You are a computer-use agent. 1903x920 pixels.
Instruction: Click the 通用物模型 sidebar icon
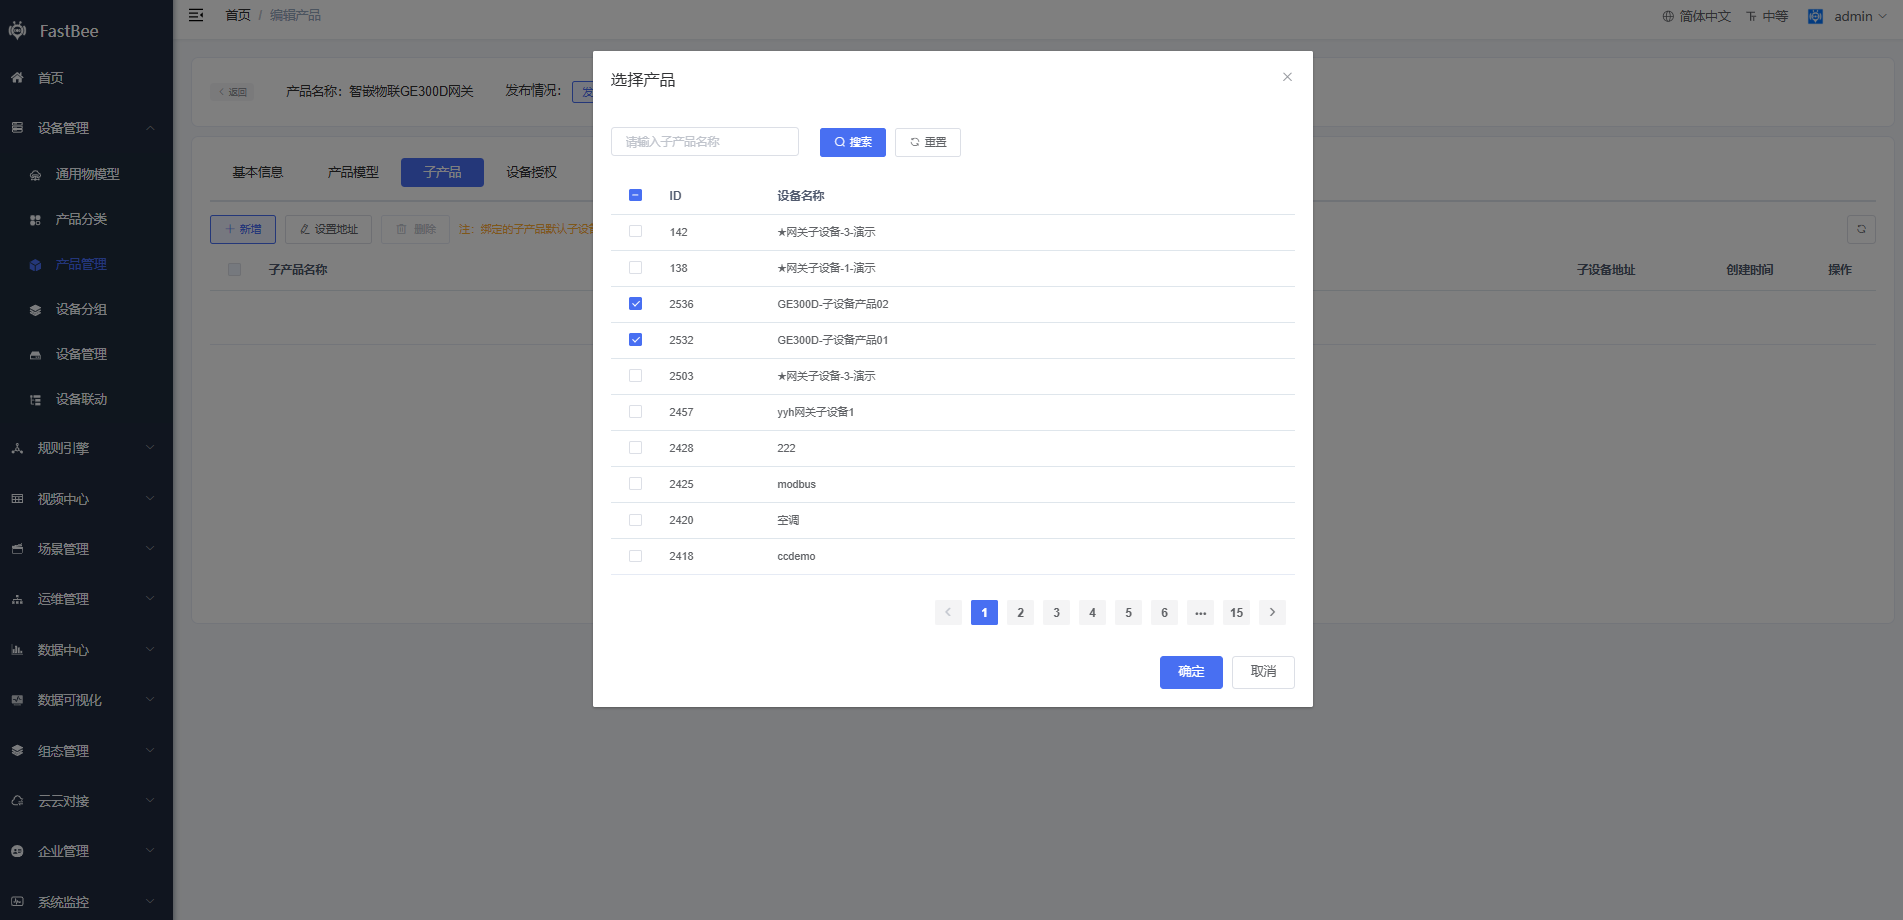(x=35, y=174)
